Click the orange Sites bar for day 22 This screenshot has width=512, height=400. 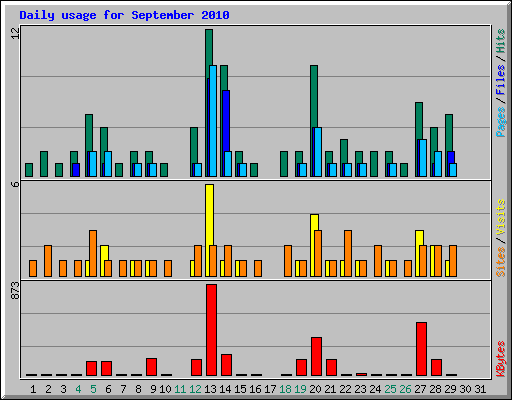click(348, 253)
